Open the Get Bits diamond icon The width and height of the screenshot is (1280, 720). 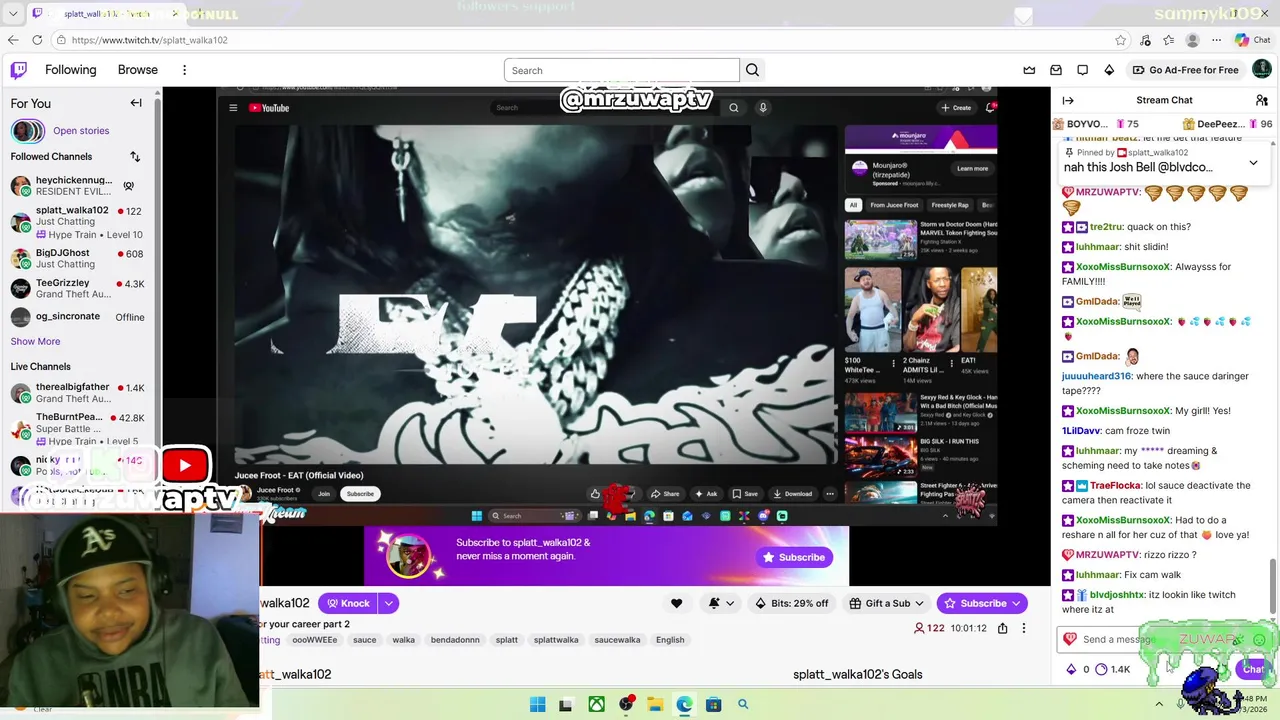click(x=1109, y=70)
